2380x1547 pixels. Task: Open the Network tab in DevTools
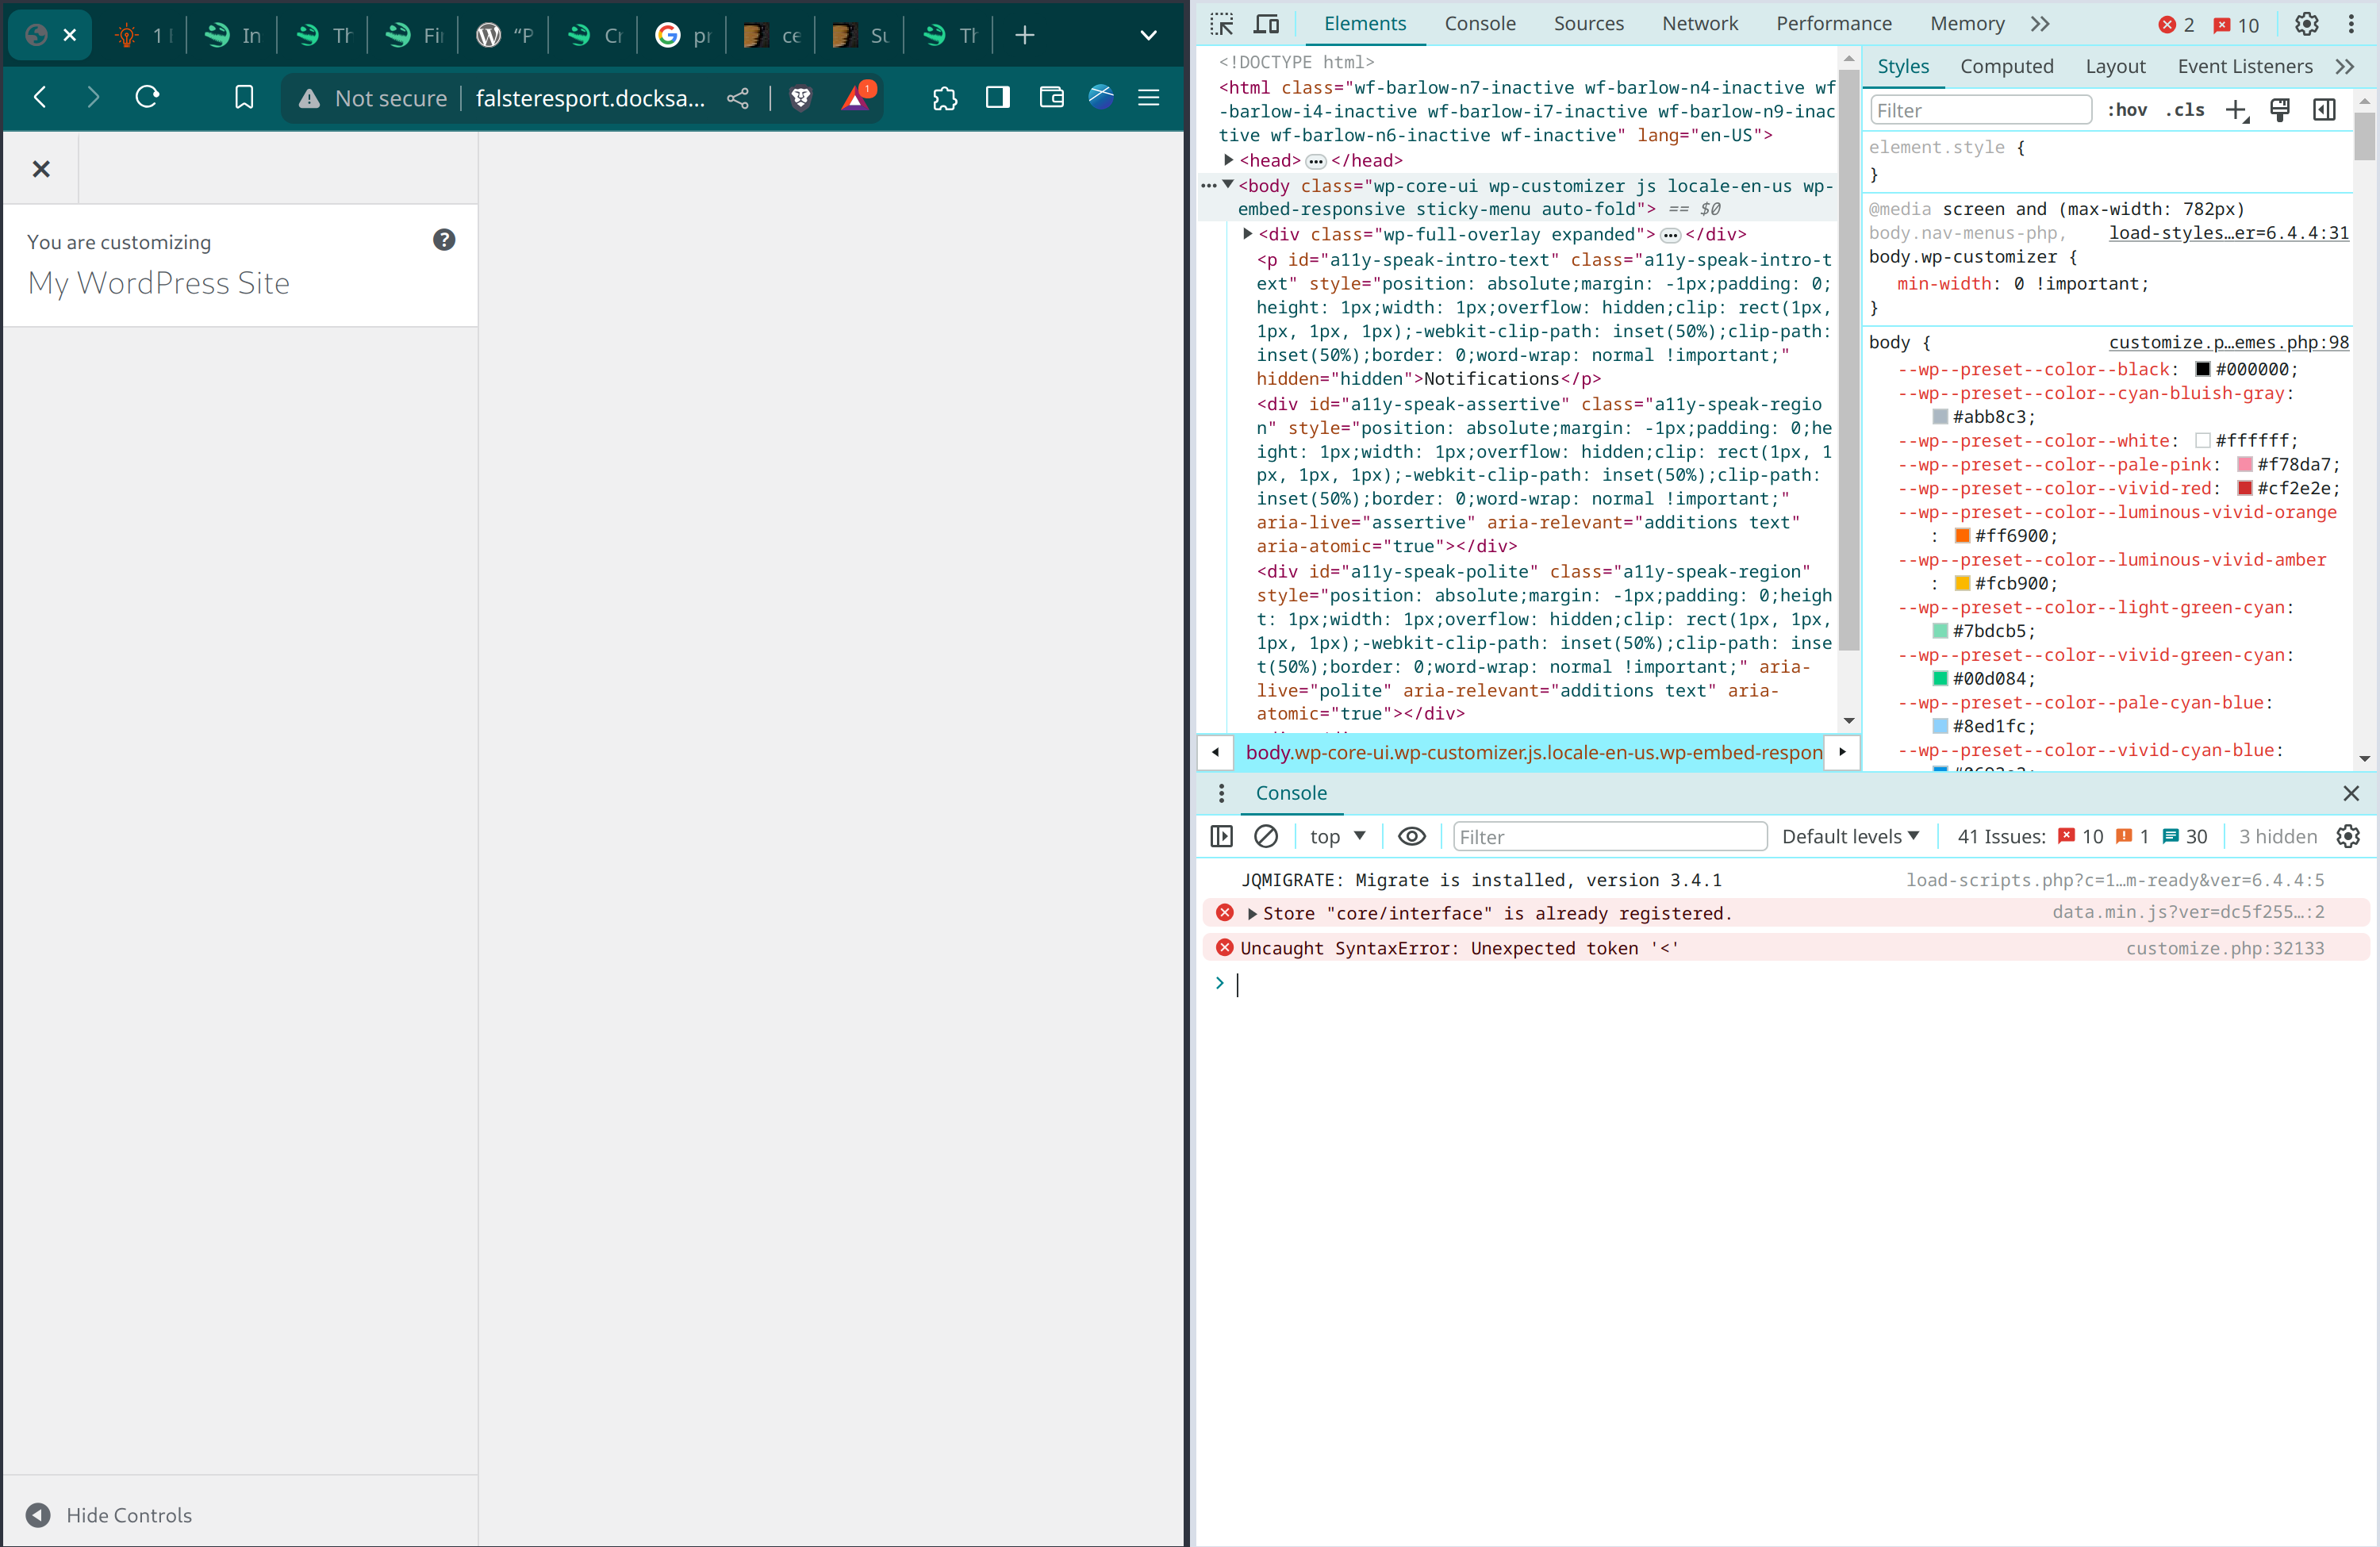point(1699,23)
